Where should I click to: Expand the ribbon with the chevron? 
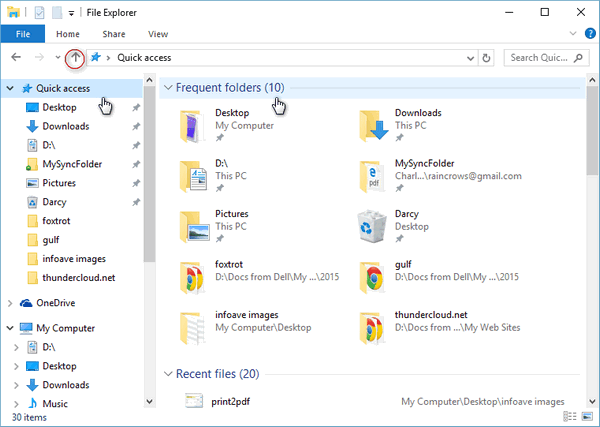click(x=573, y=33)
